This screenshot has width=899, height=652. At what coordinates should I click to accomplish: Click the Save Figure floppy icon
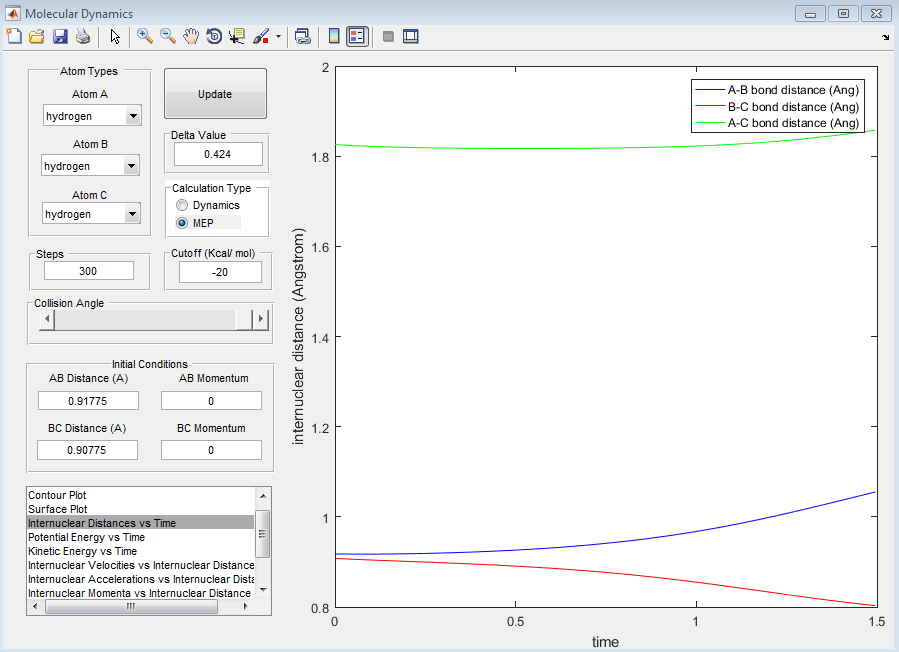tap(60, 37)
